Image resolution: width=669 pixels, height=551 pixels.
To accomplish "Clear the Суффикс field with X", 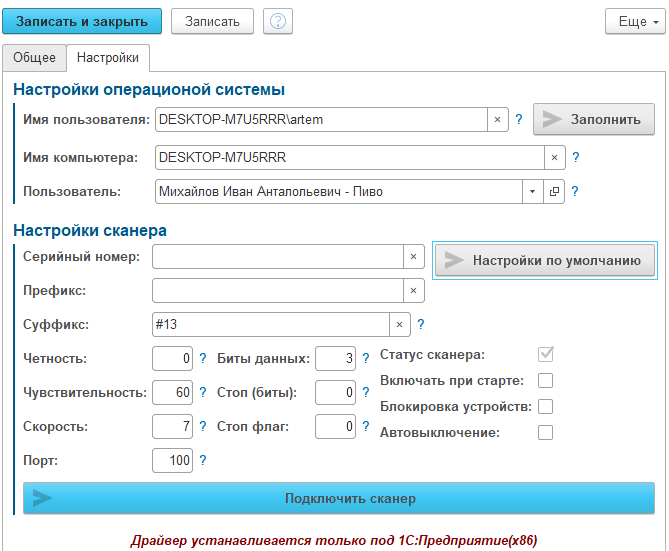I will click(399, 325).
